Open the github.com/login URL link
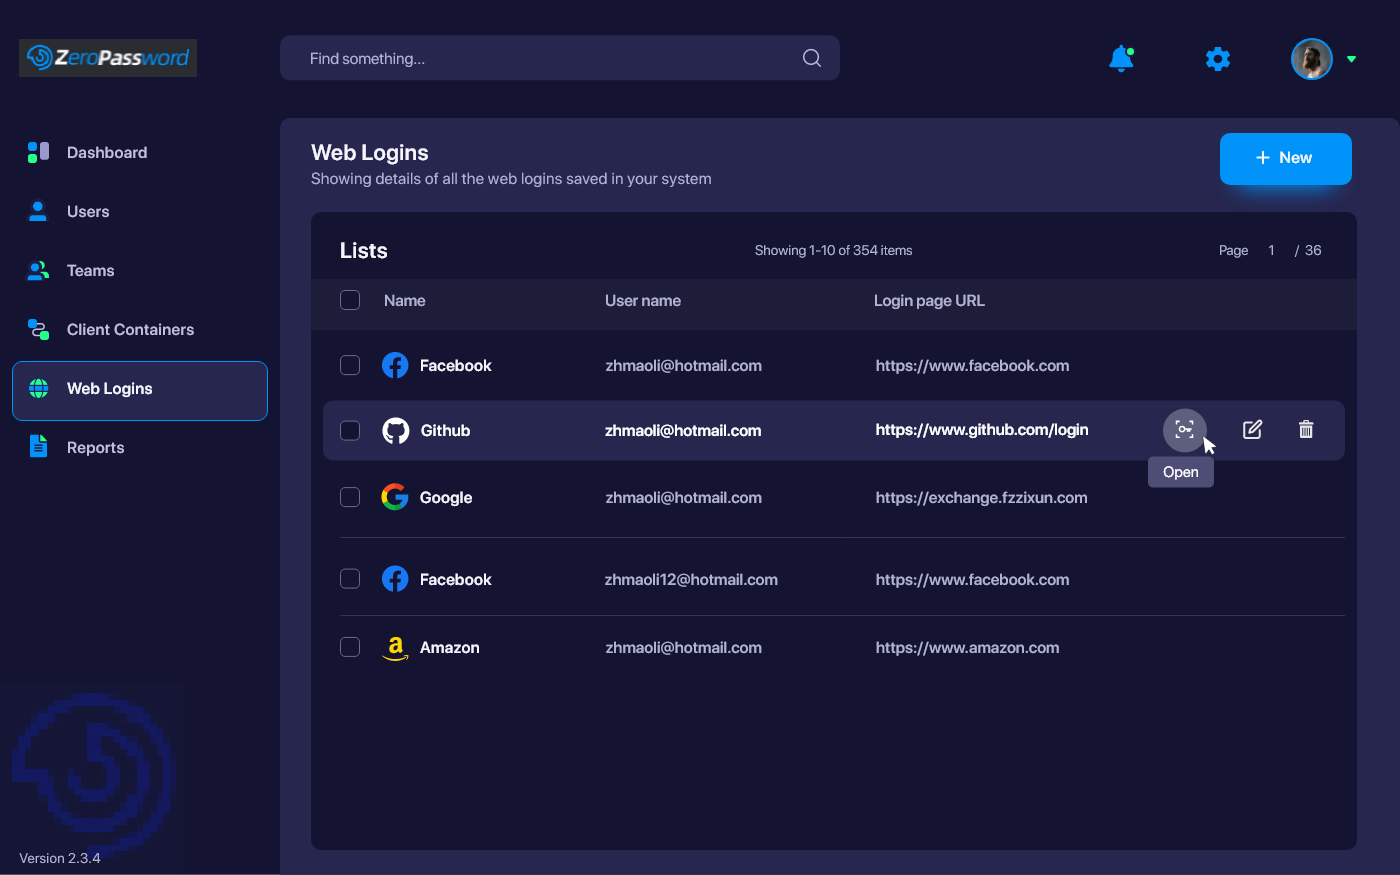The height and width of the screenshot is (875, 1400). tap(981, 430)
